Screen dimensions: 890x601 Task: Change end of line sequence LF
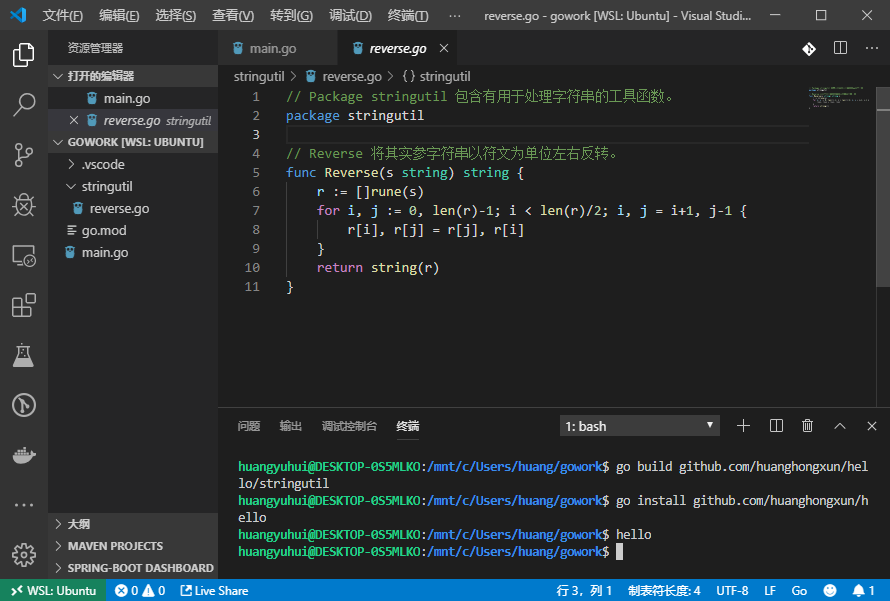pyautogui.click(x=770, y=591)
